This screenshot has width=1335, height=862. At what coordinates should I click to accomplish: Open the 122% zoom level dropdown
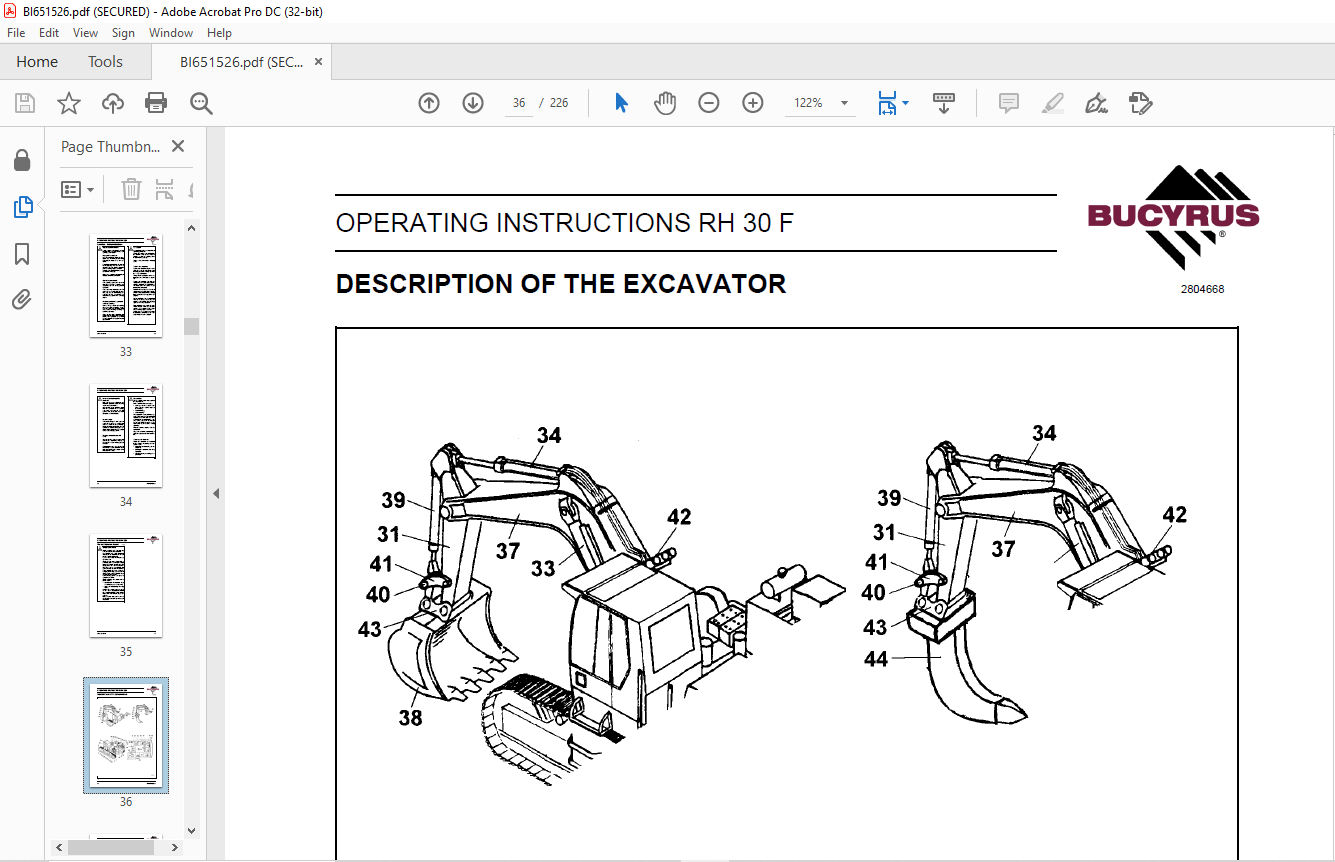844,103
